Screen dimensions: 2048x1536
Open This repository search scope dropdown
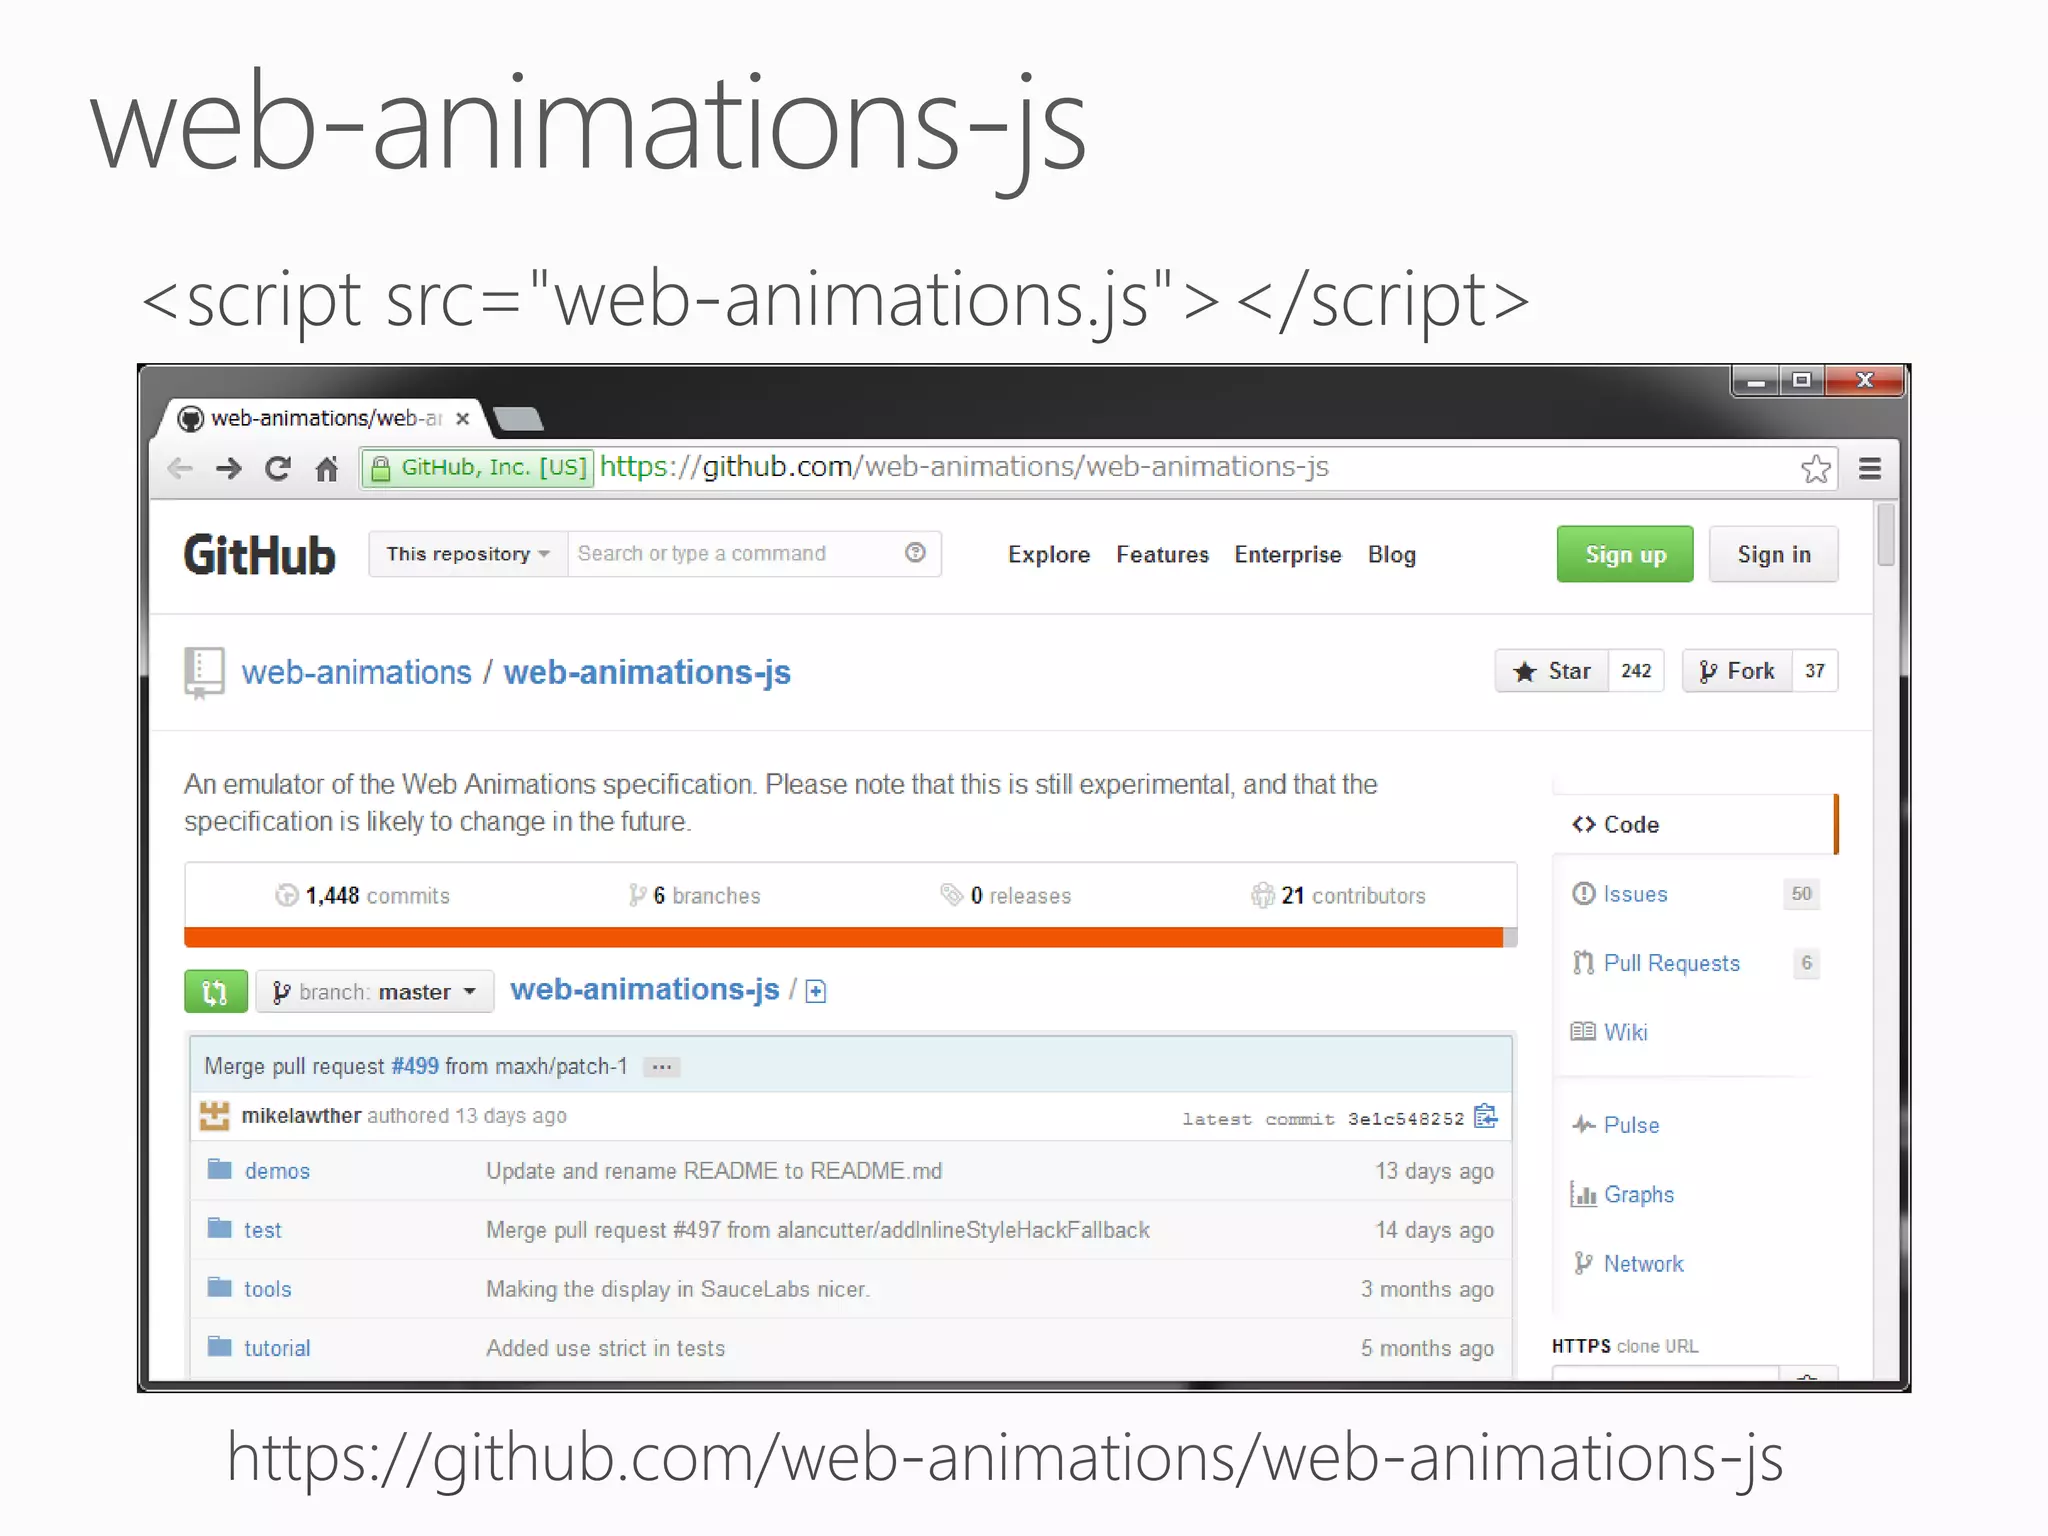tap(468, 554)
